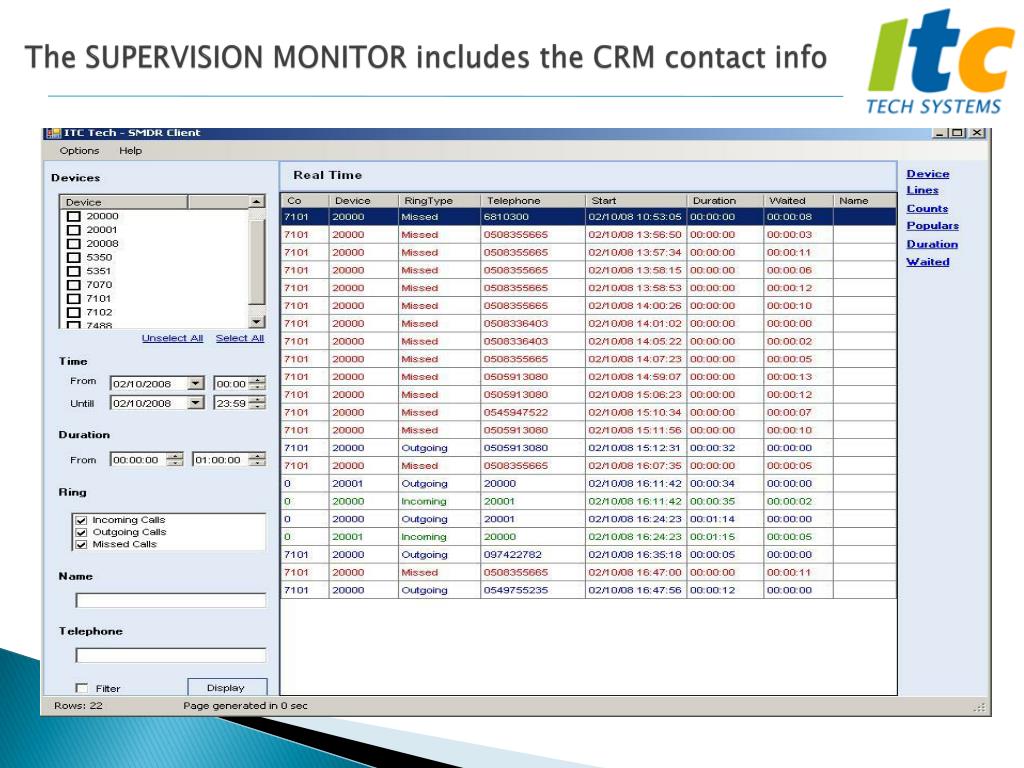
Task: Click the From time 00:00 spinner
Action: [x=259, y=383]
